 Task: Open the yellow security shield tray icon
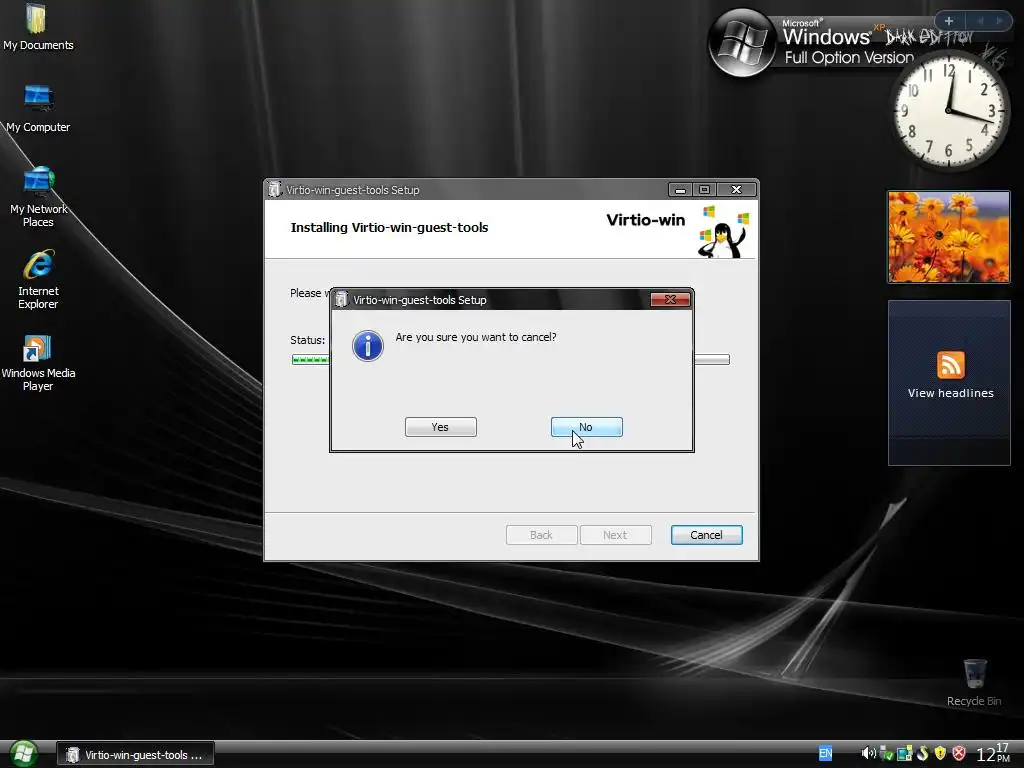click(940, 754)
